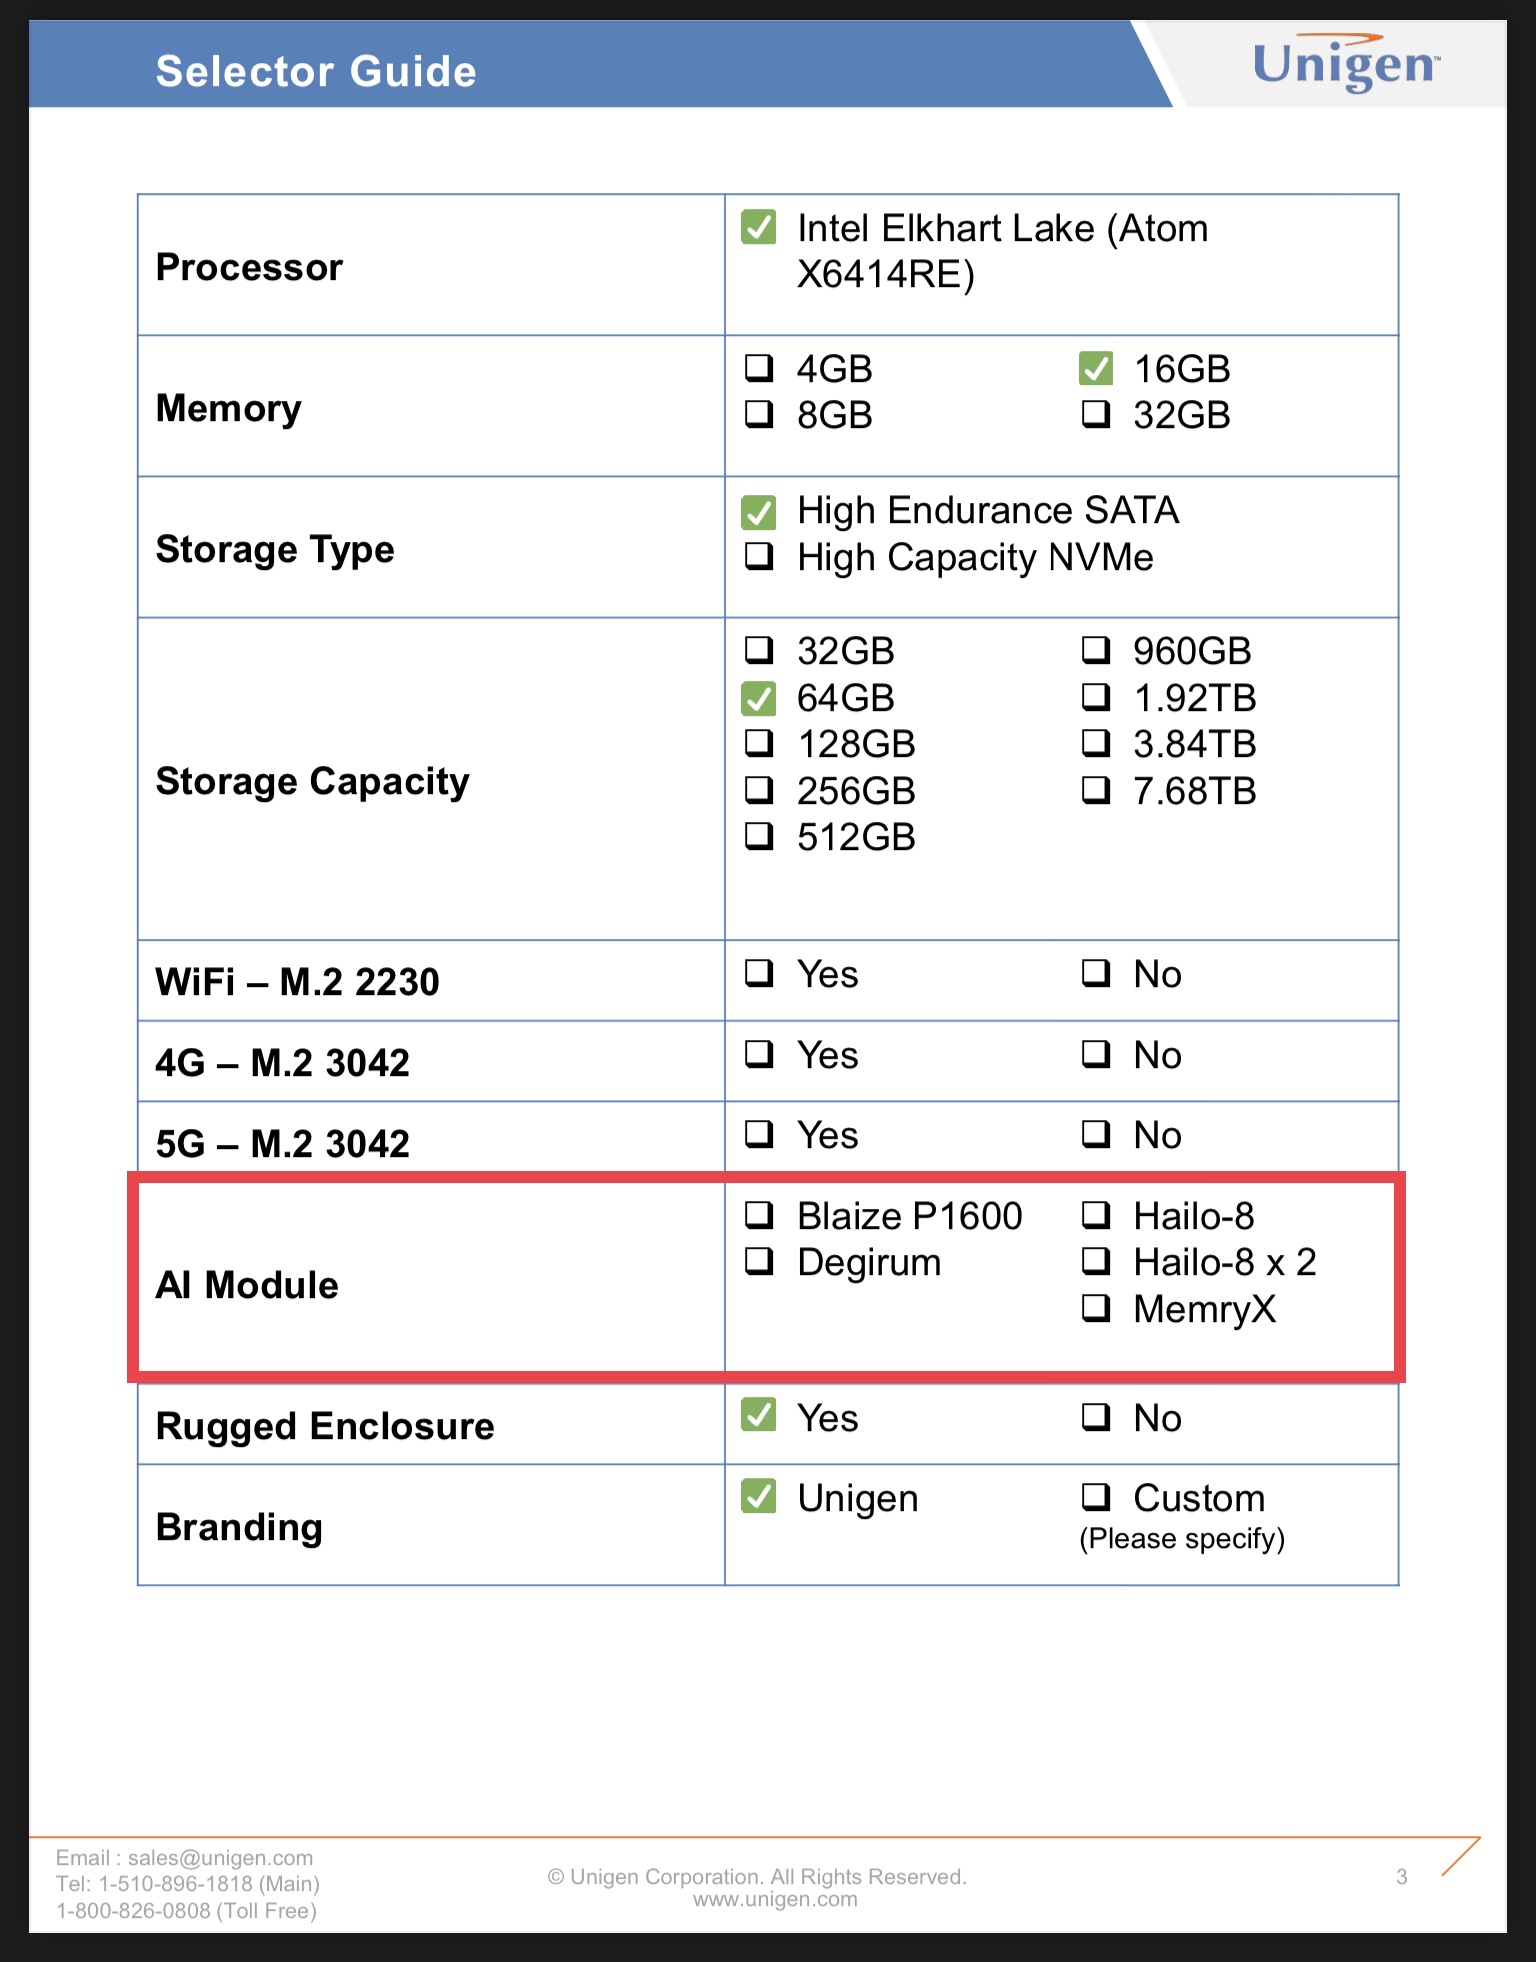
Task: Select the Custom branding checkbox
Action: tap(1096, 1498)
